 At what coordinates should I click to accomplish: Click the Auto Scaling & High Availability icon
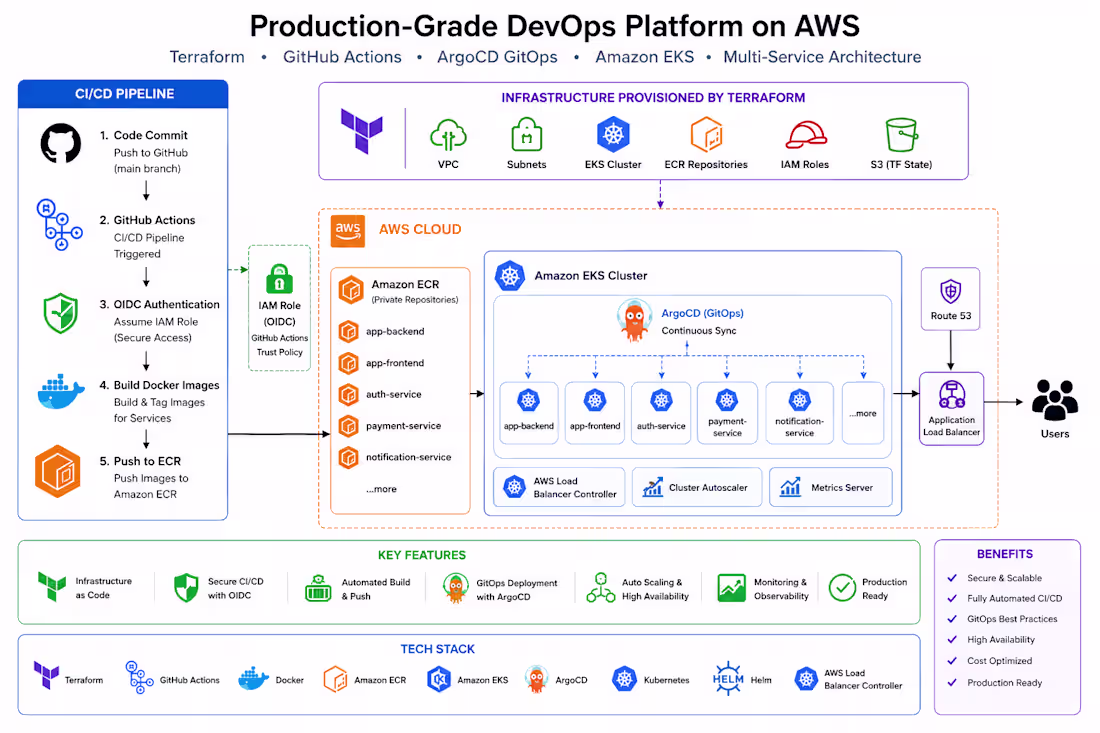[x=601, y=588]
